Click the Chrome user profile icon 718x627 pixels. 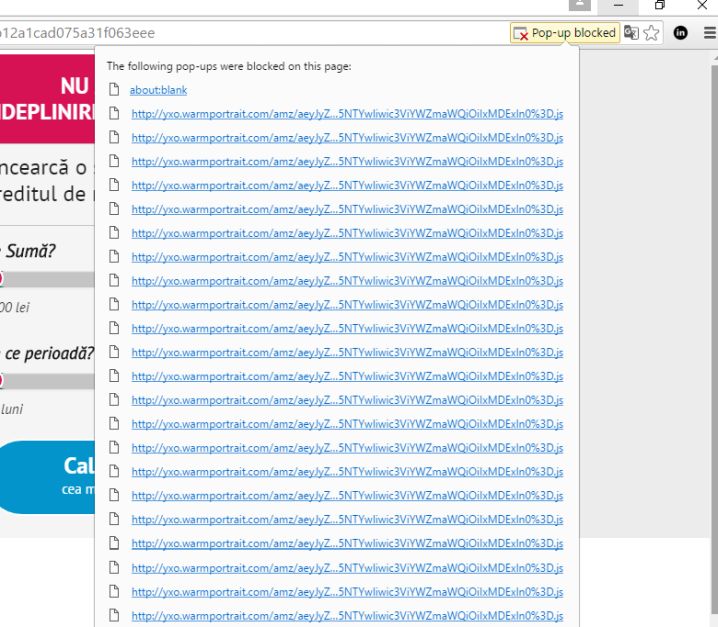pyautogui.click(x=580, y=5)
